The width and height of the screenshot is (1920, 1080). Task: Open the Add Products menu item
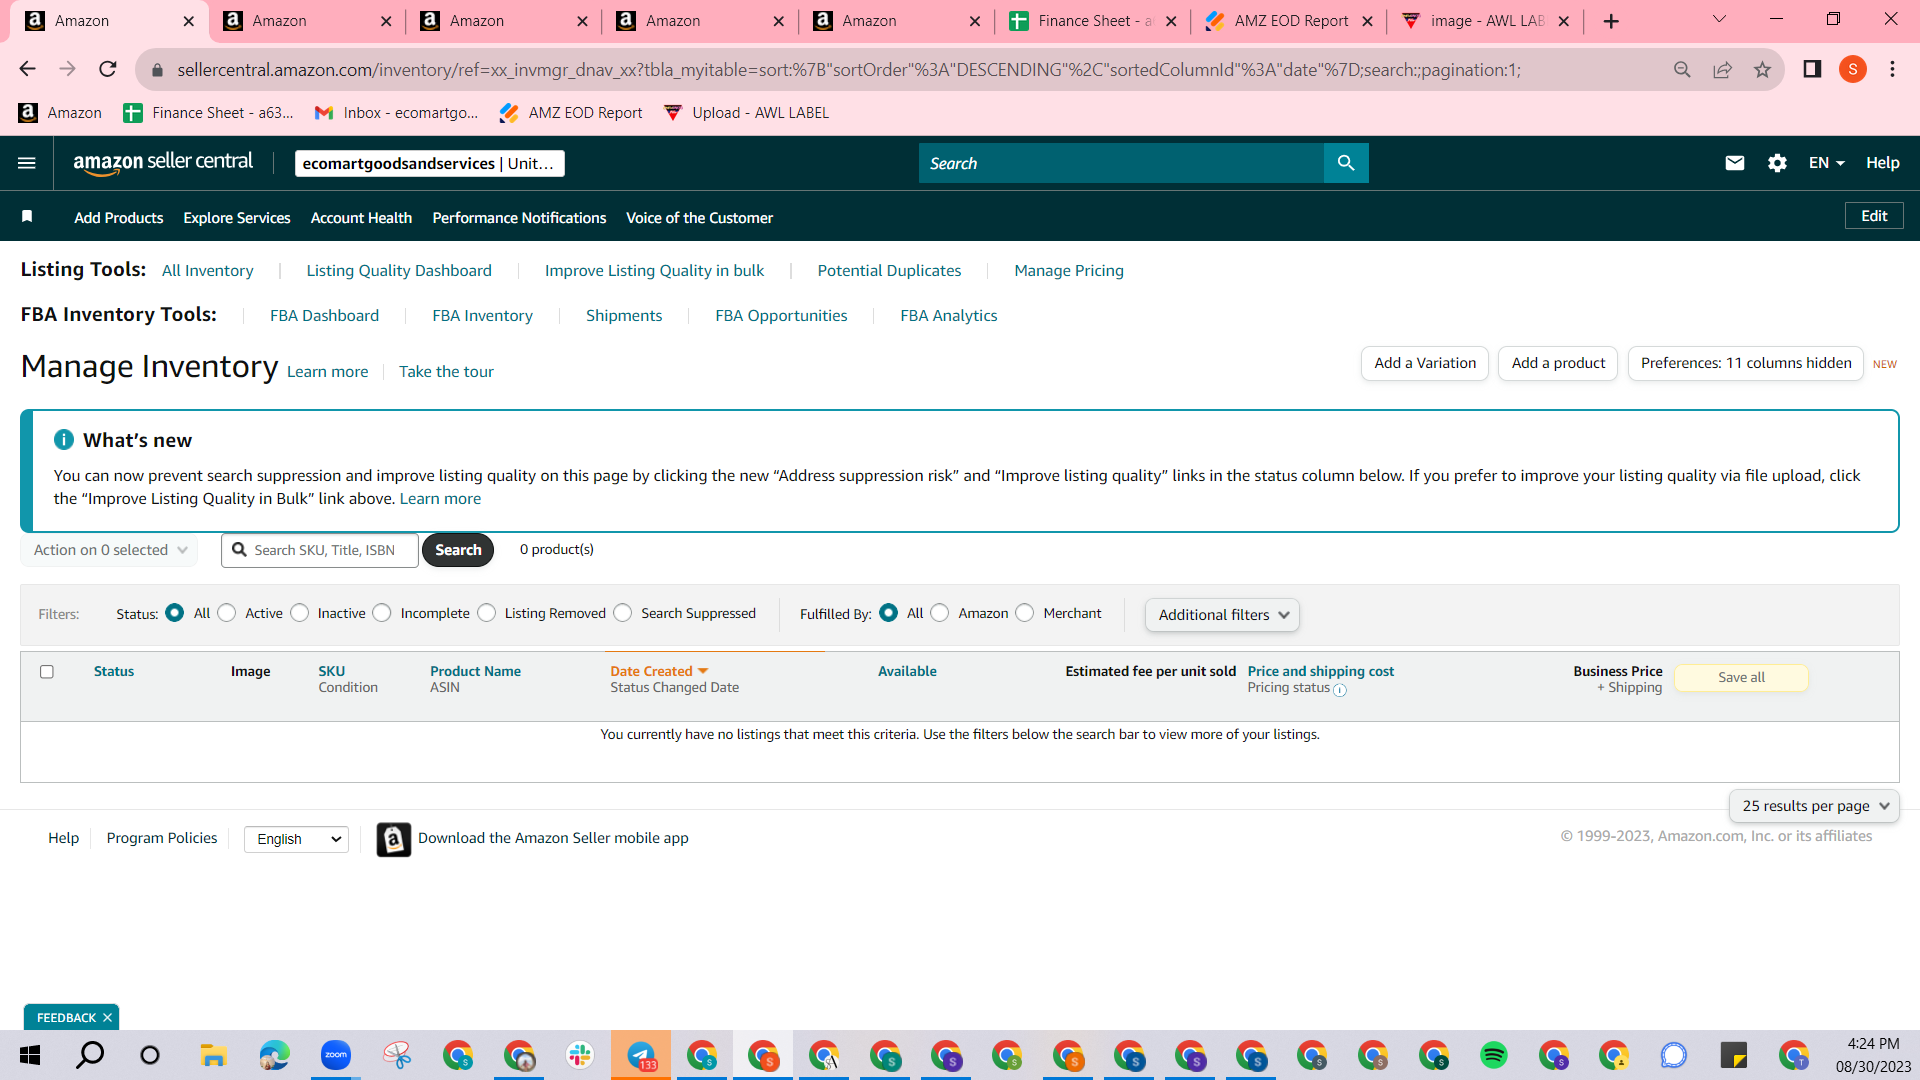point(119,217)
